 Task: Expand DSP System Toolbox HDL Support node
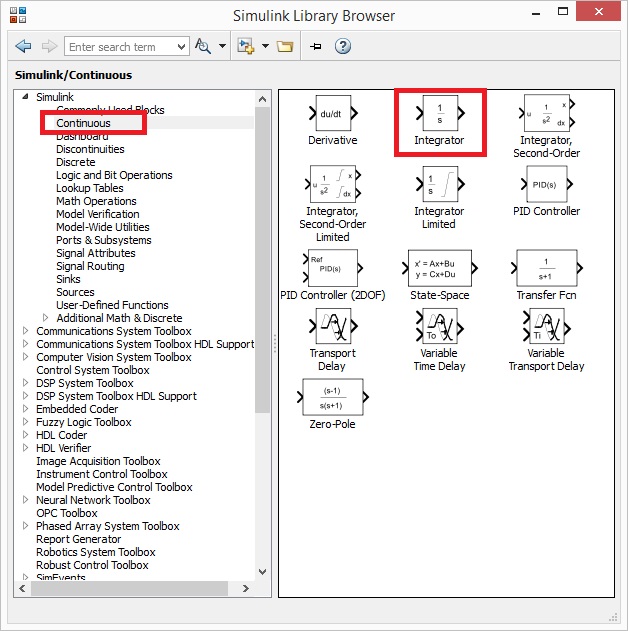[x=25, y=396]
